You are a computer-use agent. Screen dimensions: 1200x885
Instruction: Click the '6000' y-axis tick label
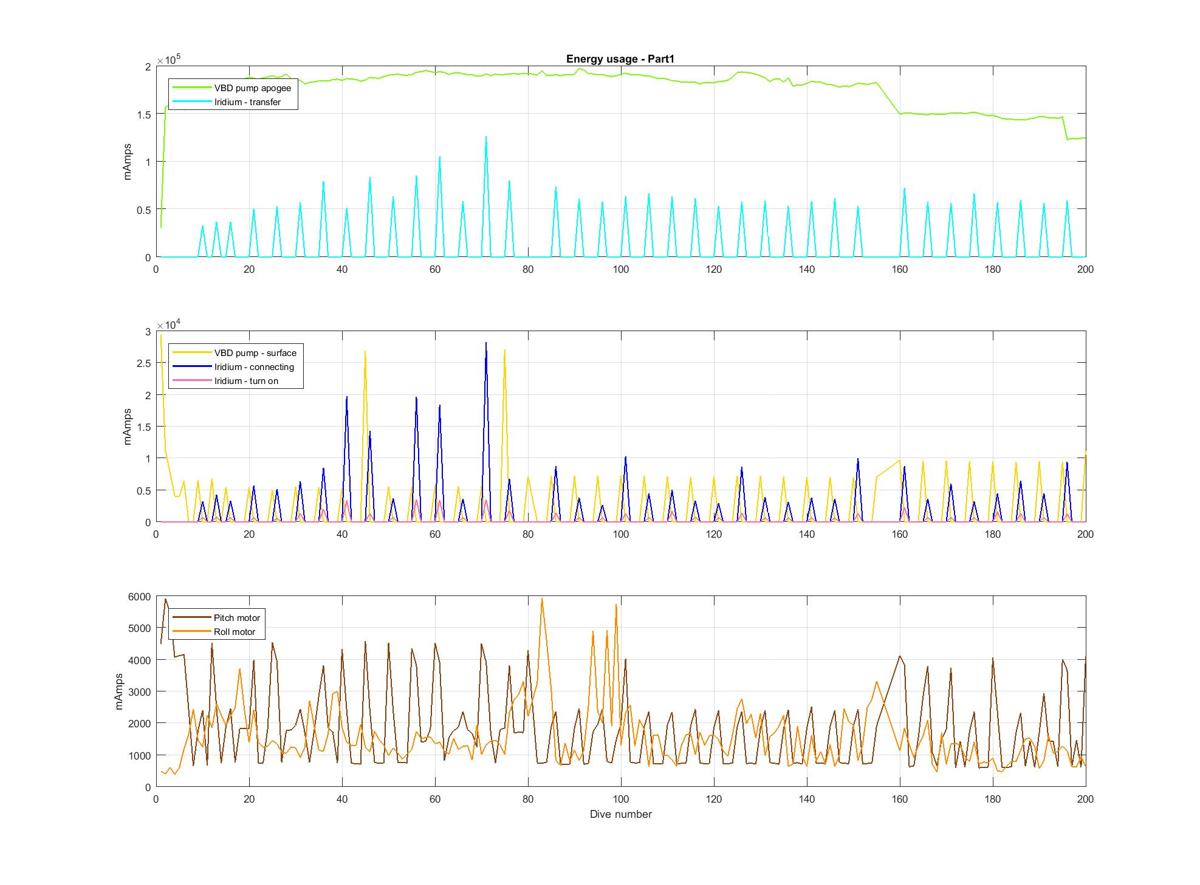[x=138, y=597]
